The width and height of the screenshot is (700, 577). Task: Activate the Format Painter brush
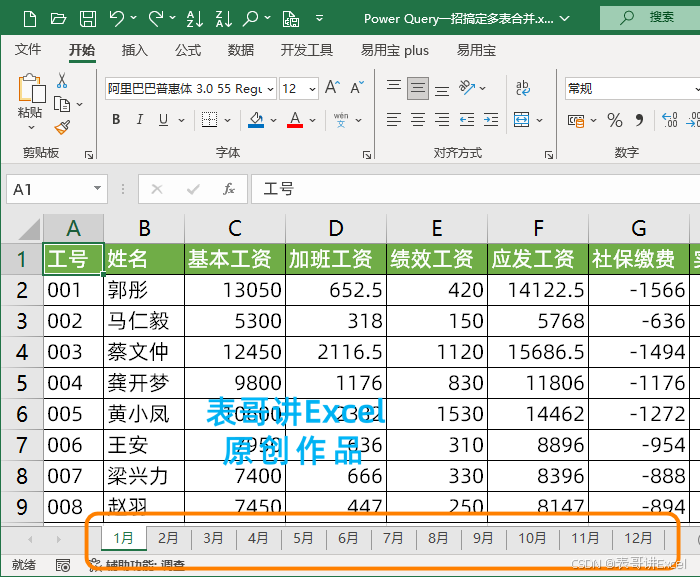tap(62, 128)
